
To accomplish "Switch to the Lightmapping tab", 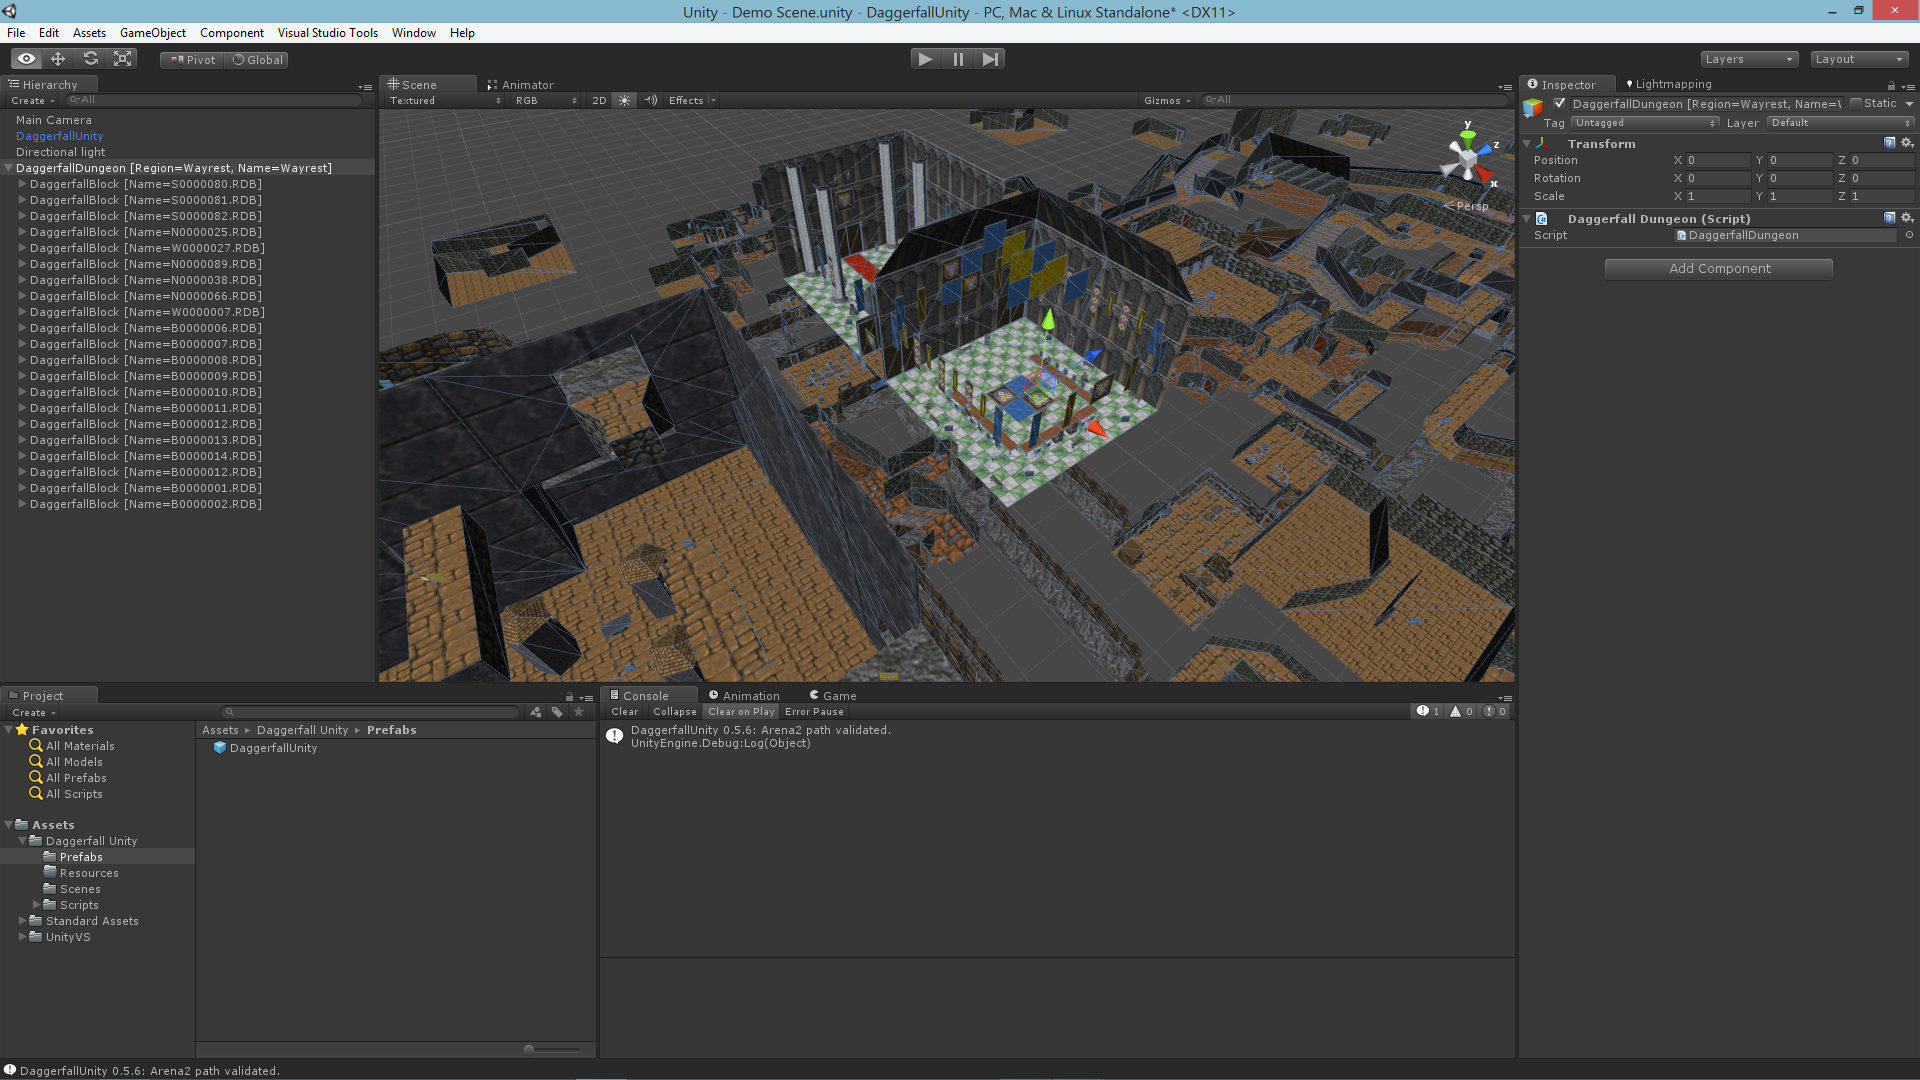I will click(x=1669, y=84).
